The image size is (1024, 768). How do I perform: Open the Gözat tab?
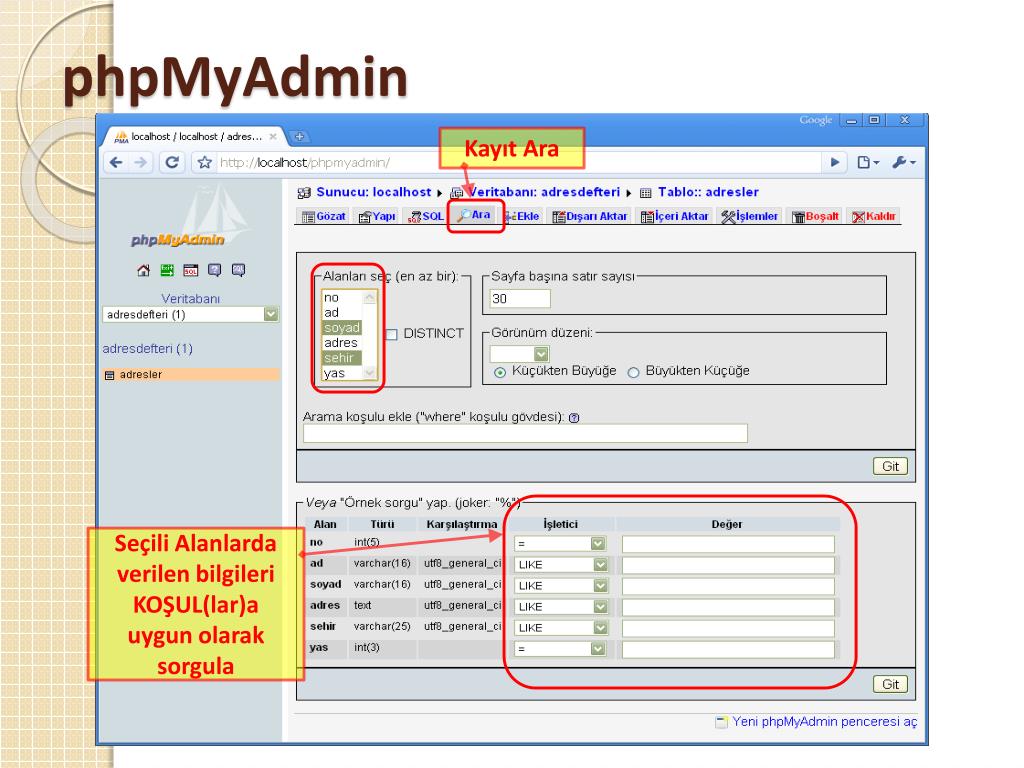[324, 216]
